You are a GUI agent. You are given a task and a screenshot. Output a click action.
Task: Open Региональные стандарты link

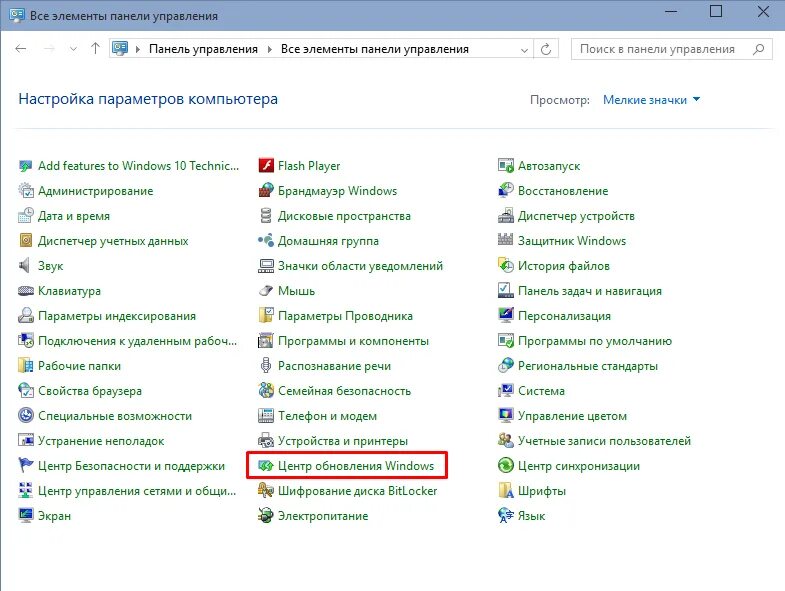(588, 366)
